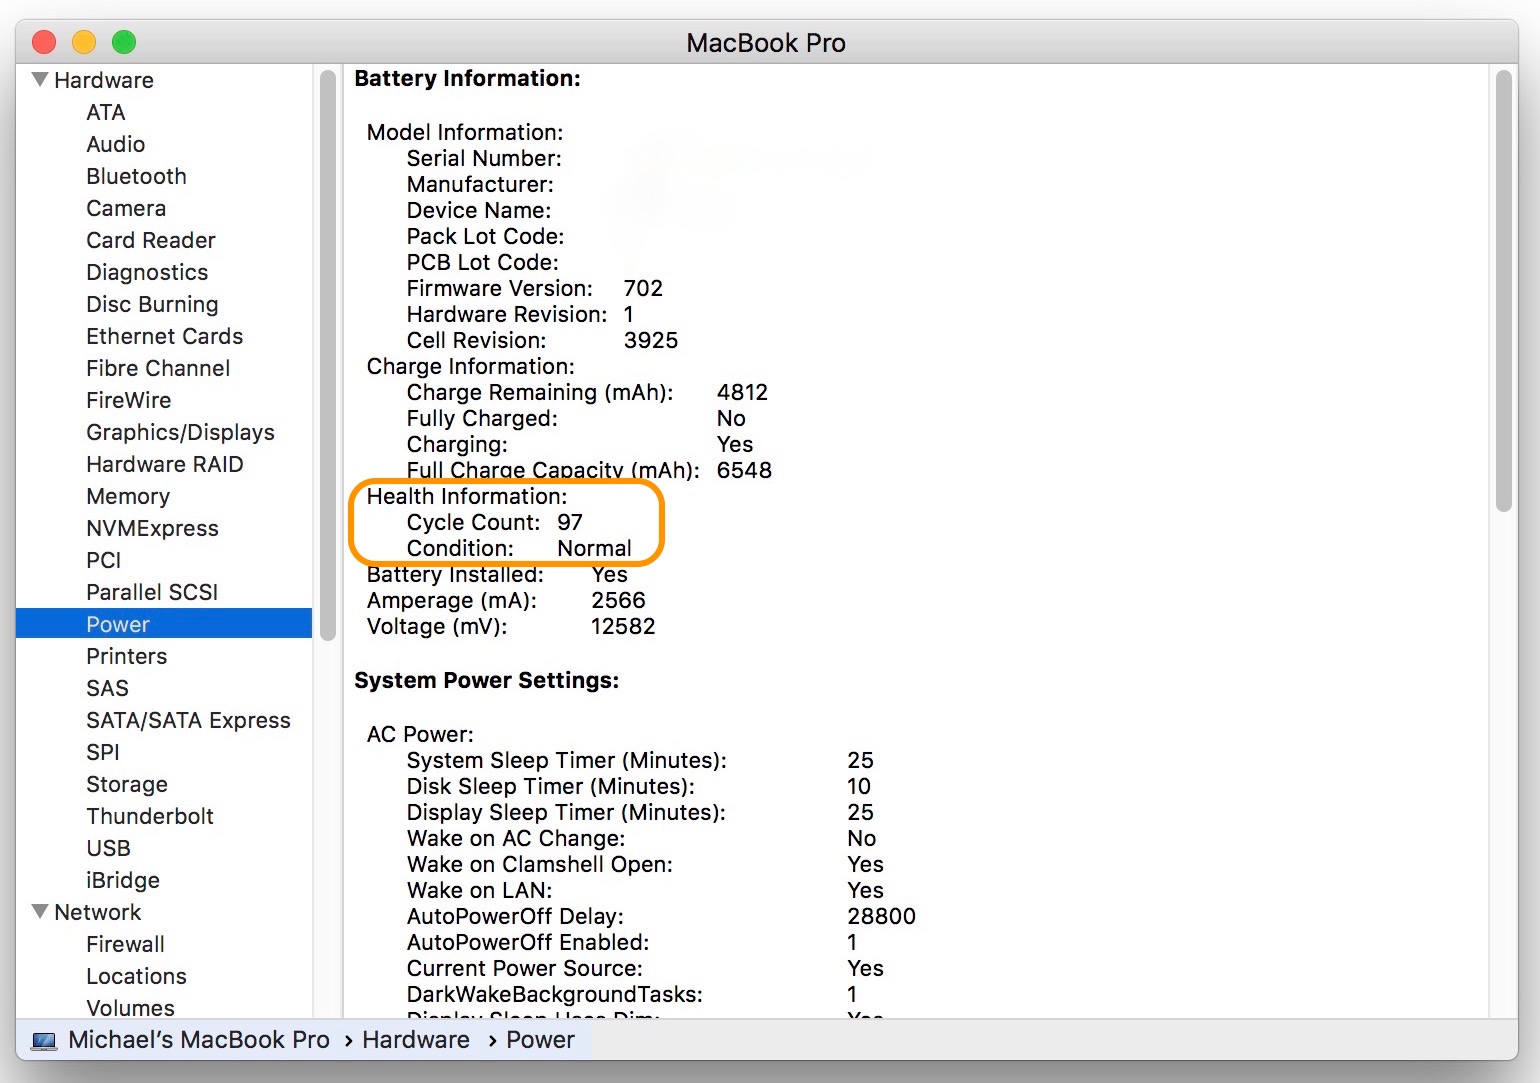Click the MacBook icon in path bar
Image resolution: width=1540 pixels, height=1083 pixels.
44,1041
